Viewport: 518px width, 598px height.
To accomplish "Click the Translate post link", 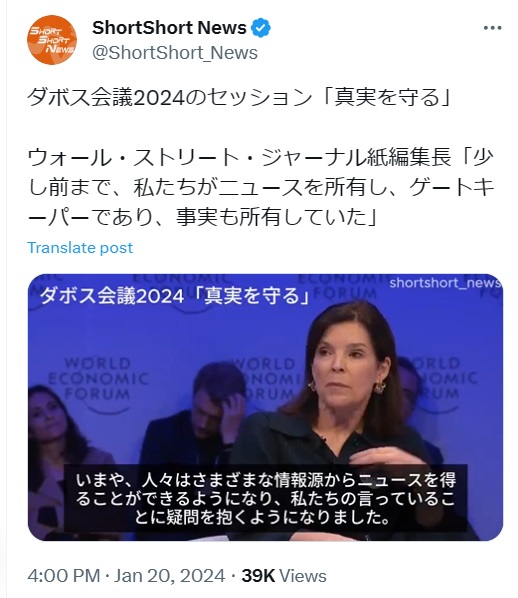I will point(80,248).
